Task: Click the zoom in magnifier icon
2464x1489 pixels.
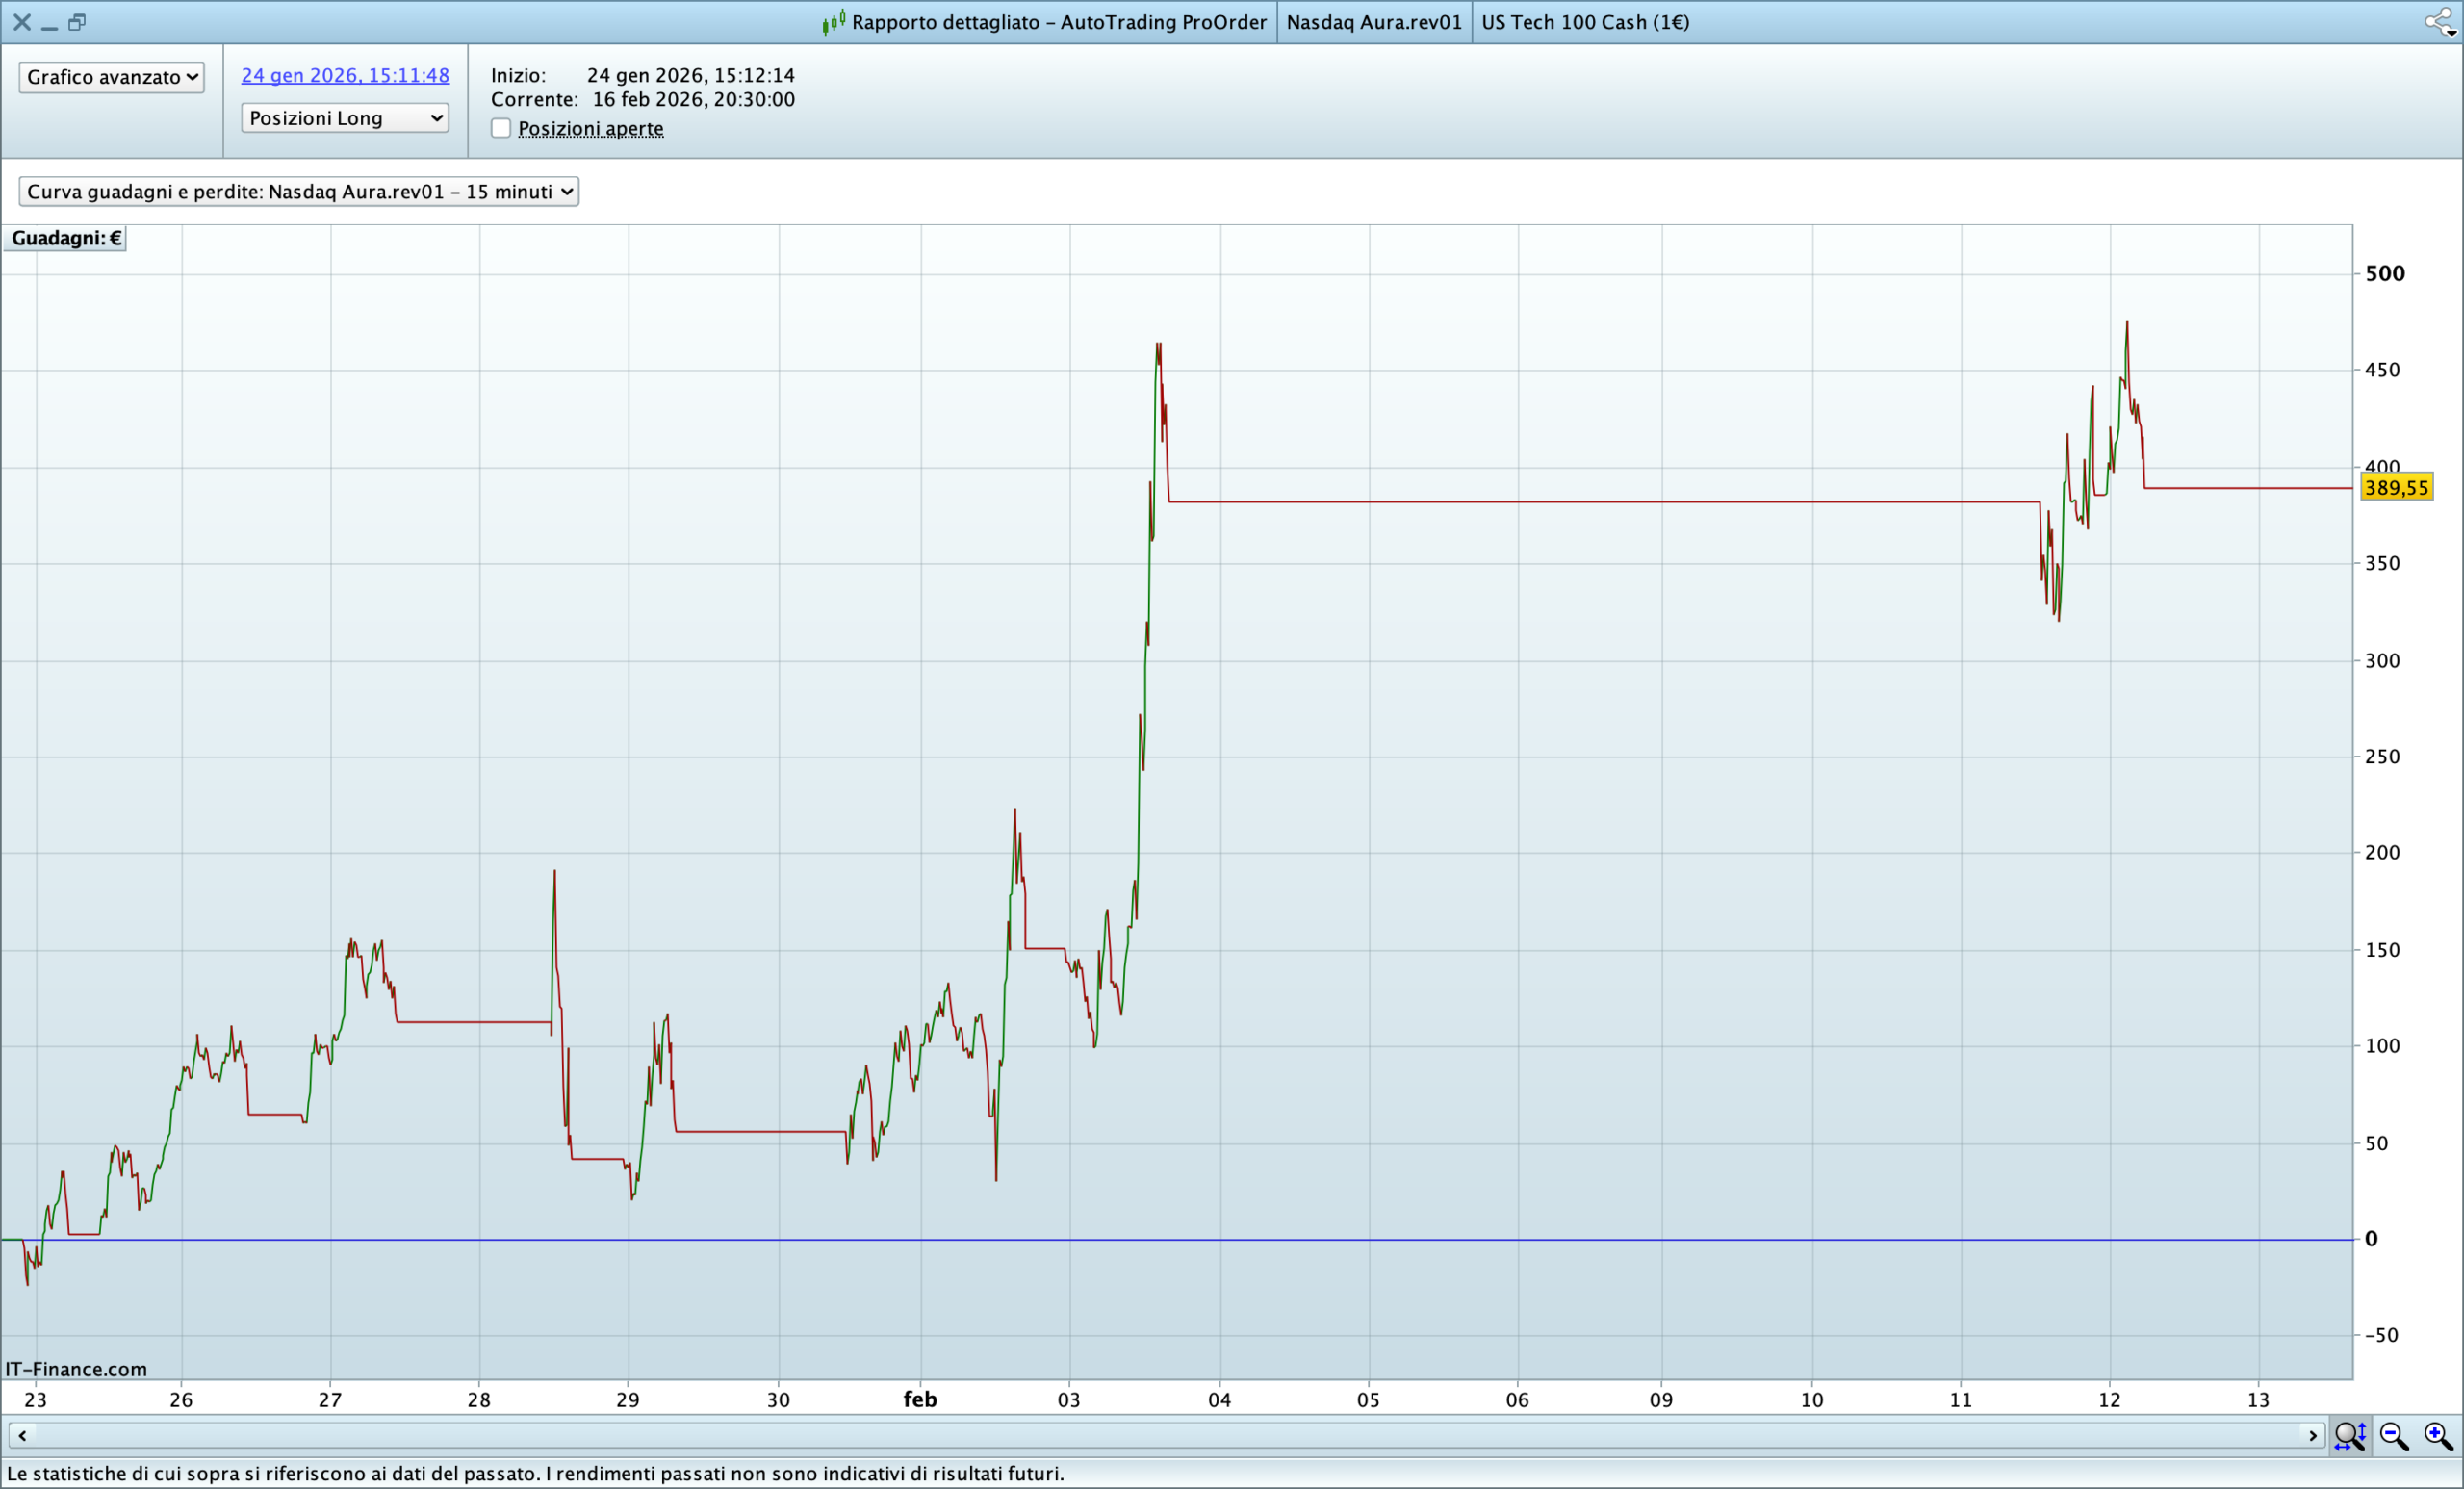Action: coord(2437,1436)
